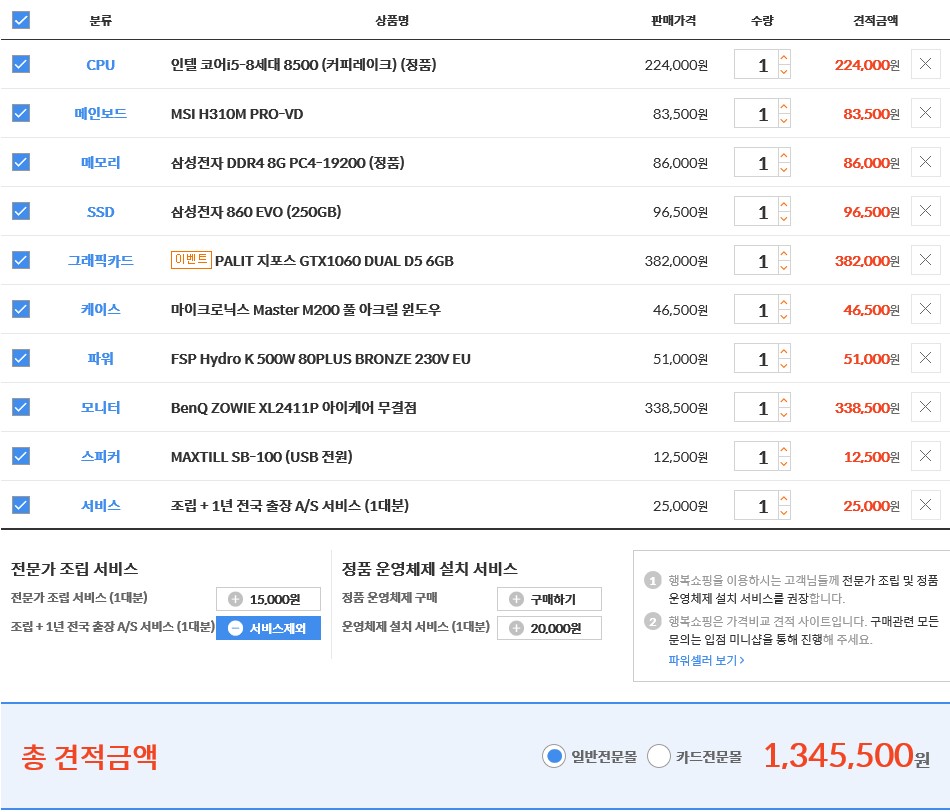950x812 pixels.
Task: Increase SSD quantity with up arrow
Action: point(784,204)
